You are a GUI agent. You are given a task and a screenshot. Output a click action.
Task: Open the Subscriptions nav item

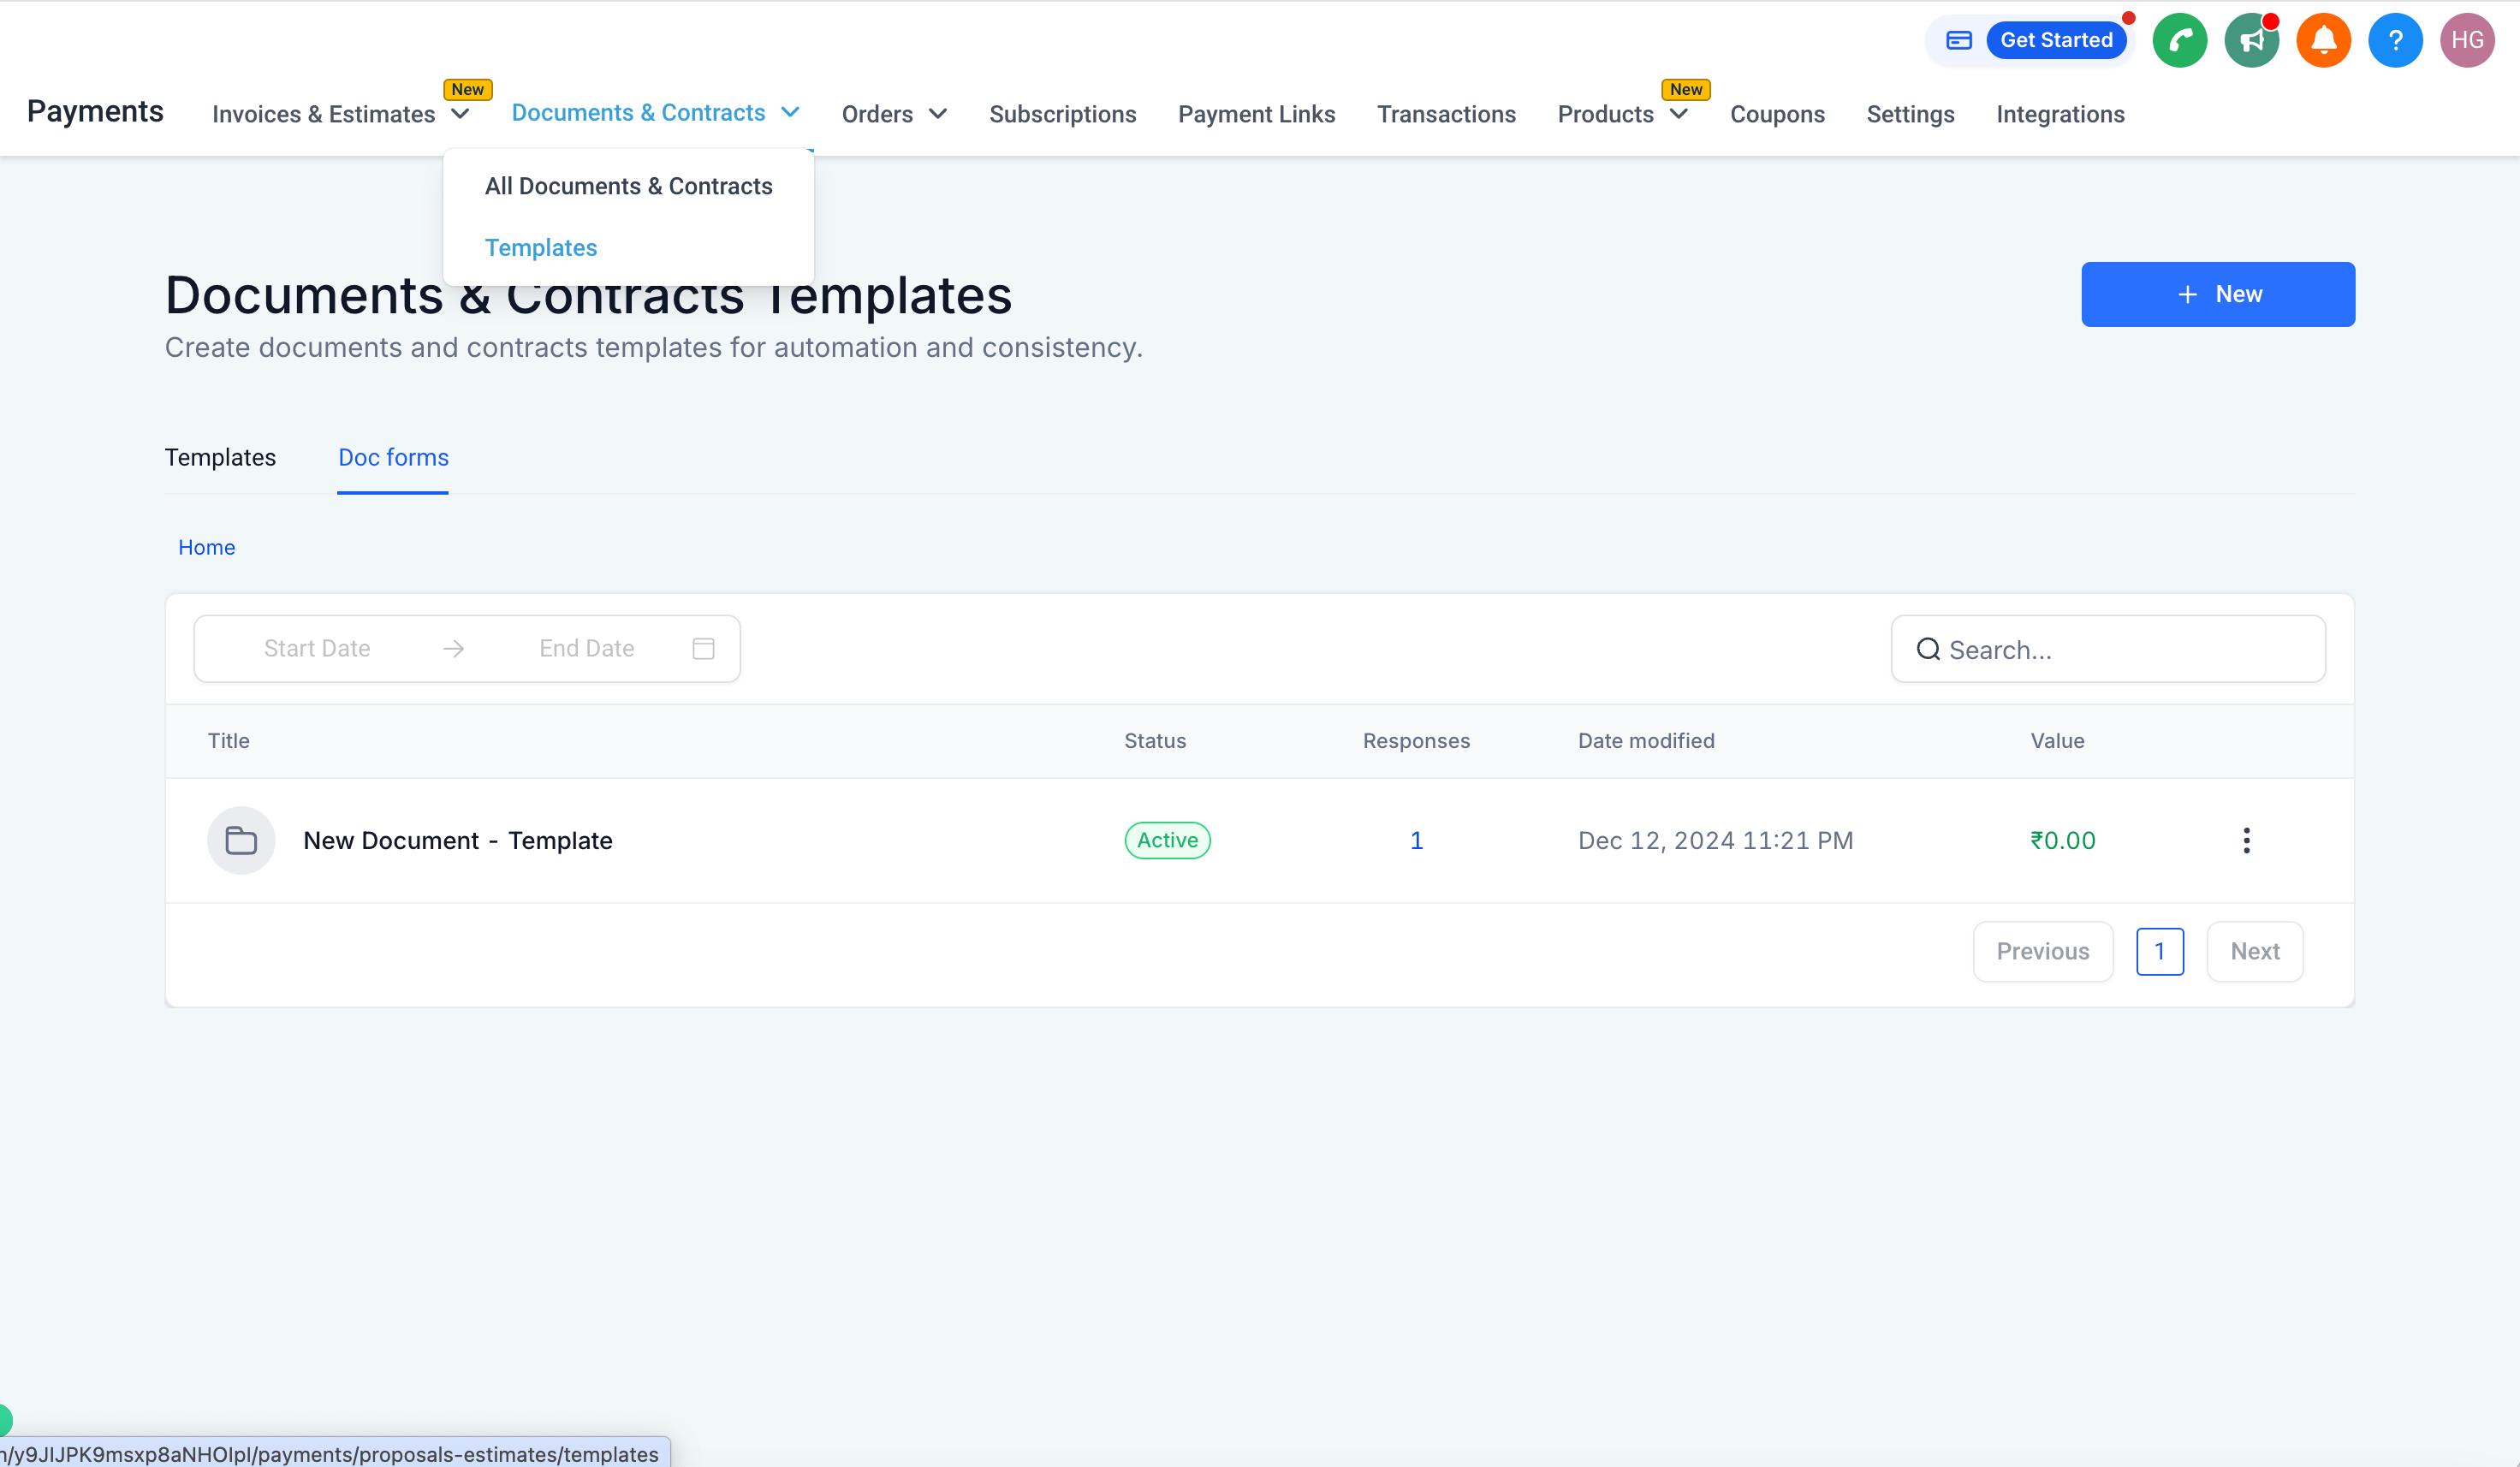1062,114
